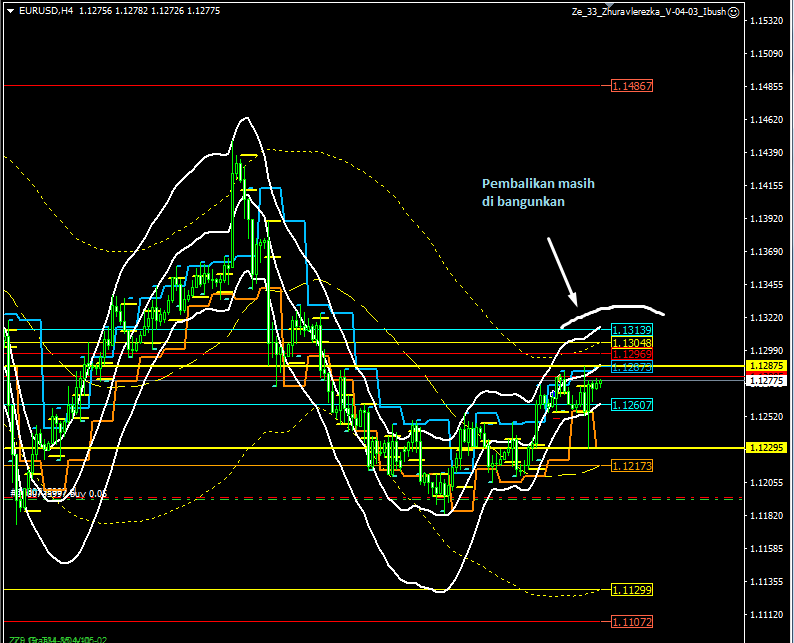Click the 1.12875 yellow price axis marker
Image resolution: width=794 pixels, height=643 pixels.
pyautogui.click(x=768, y=367)
